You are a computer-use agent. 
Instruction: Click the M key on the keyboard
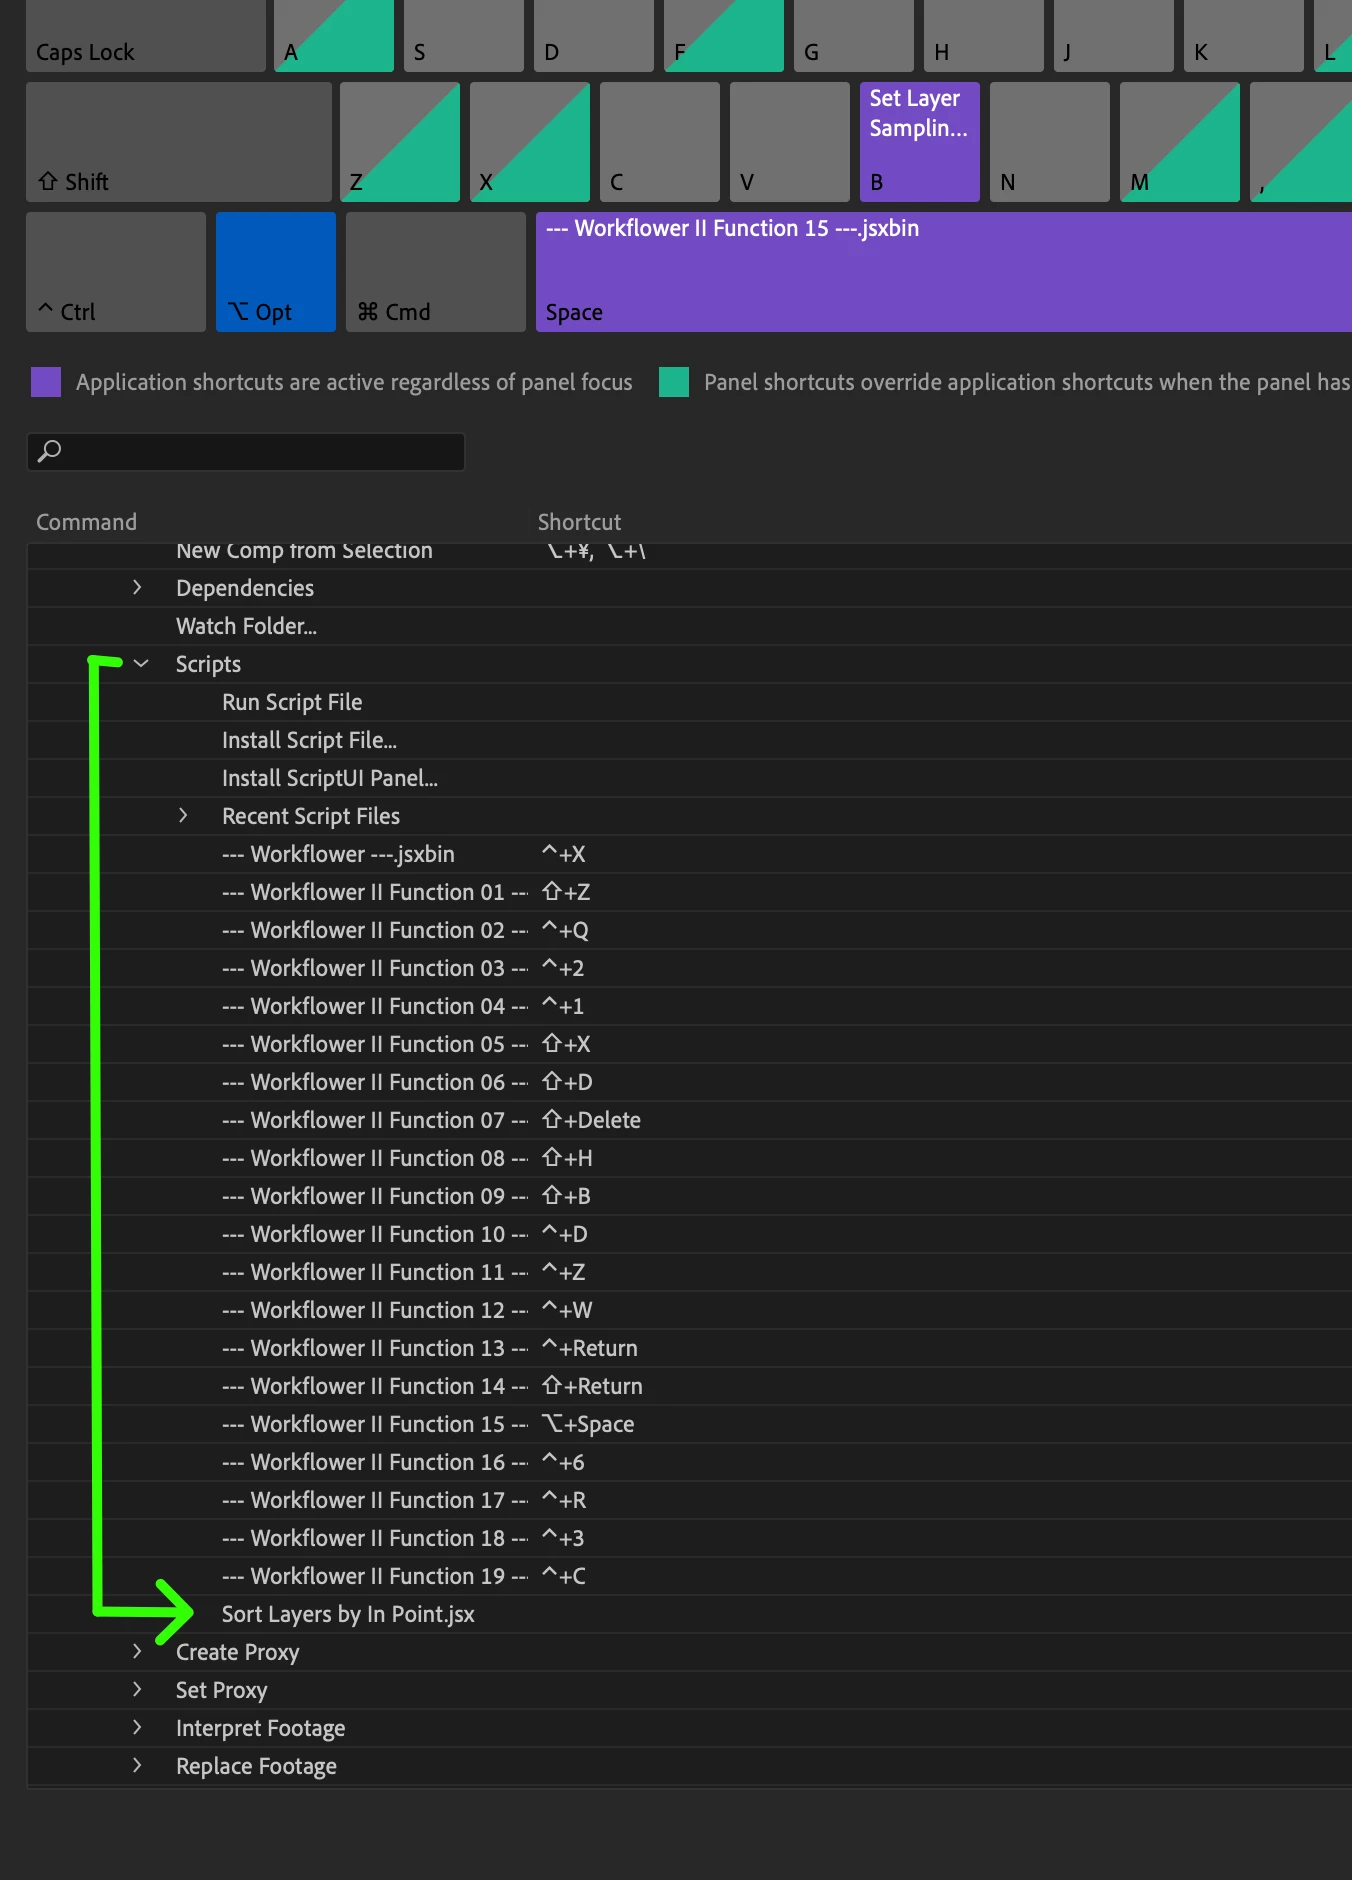pos(1180,142)
